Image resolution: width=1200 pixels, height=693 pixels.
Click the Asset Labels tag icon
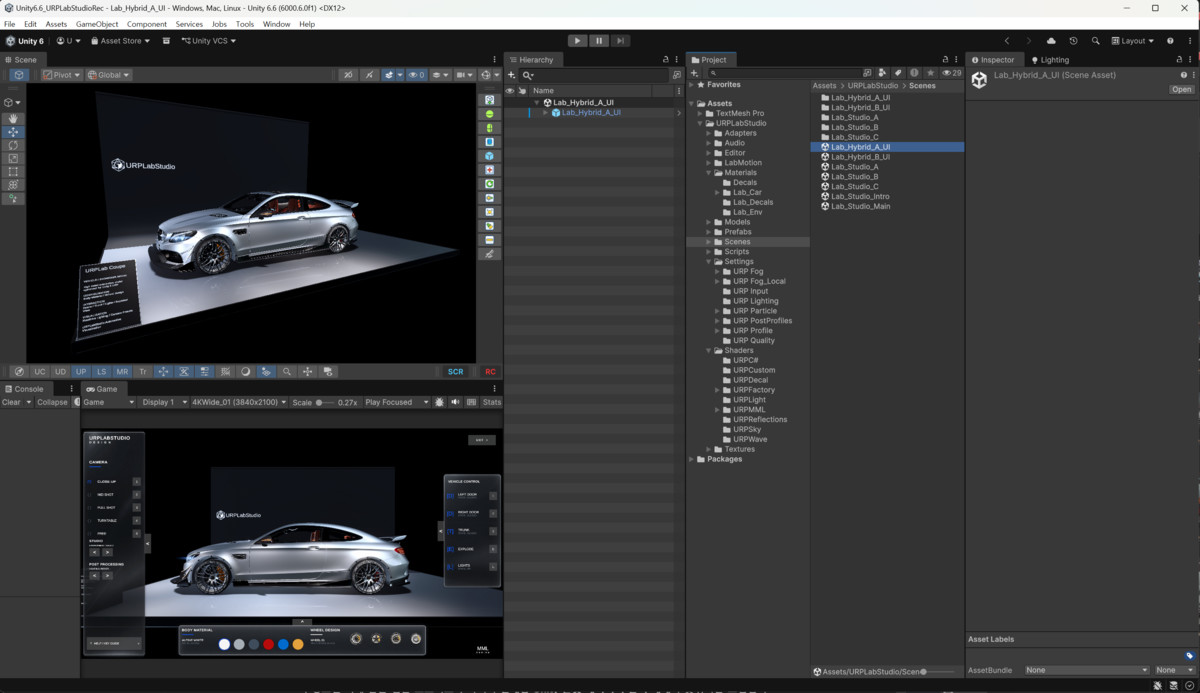click(1189, 656)
